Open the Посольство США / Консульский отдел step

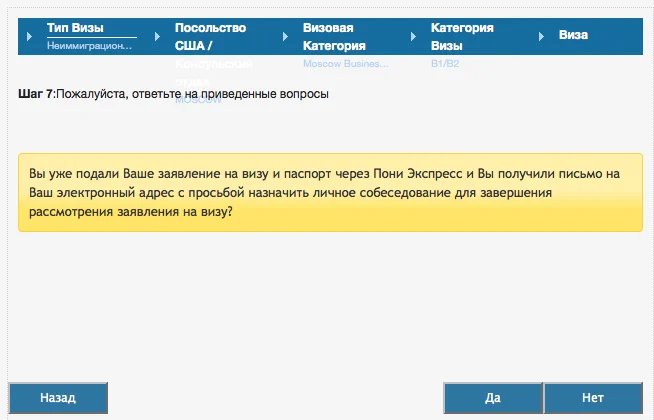(x=210, y=36)
